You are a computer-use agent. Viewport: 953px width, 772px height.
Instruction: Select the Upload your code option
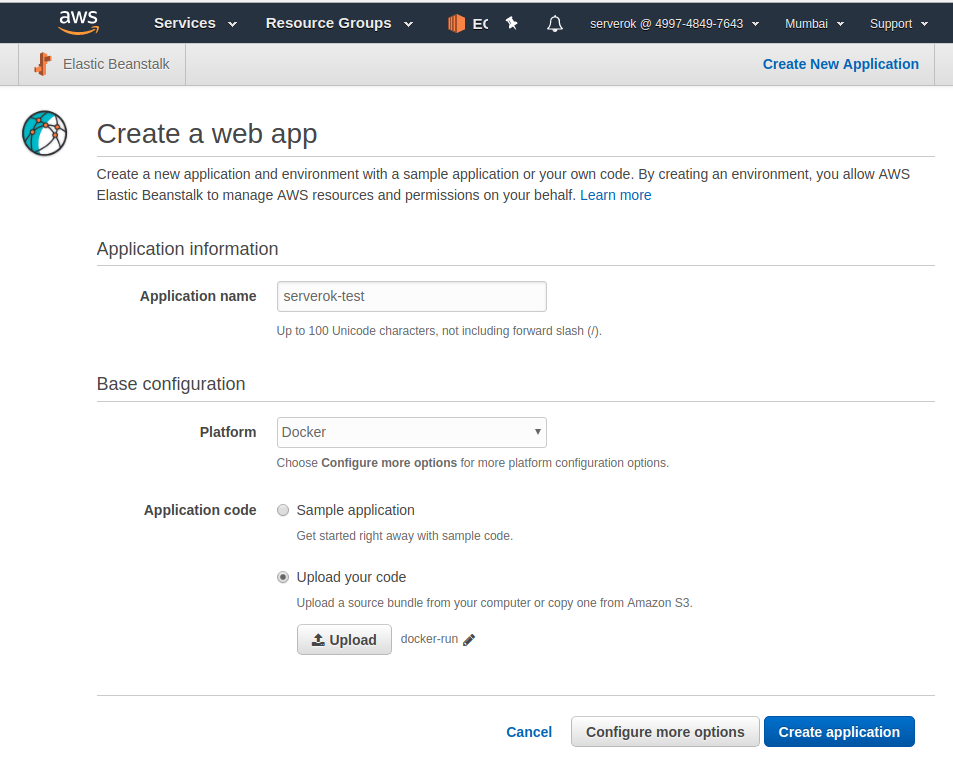283,577
